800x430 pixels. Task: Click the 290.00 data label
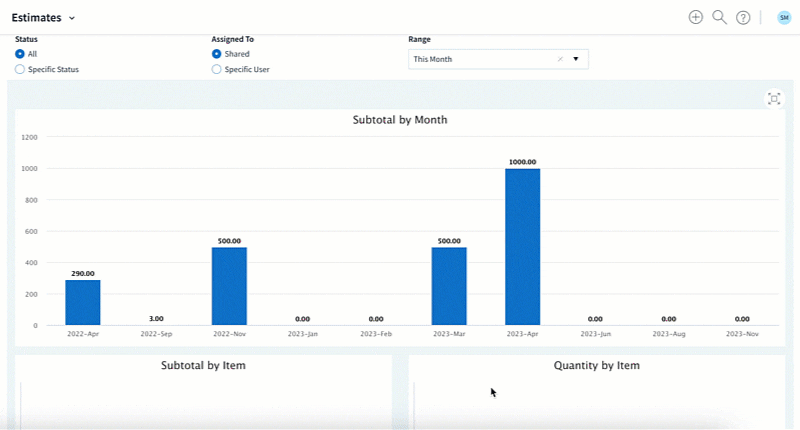83,273
